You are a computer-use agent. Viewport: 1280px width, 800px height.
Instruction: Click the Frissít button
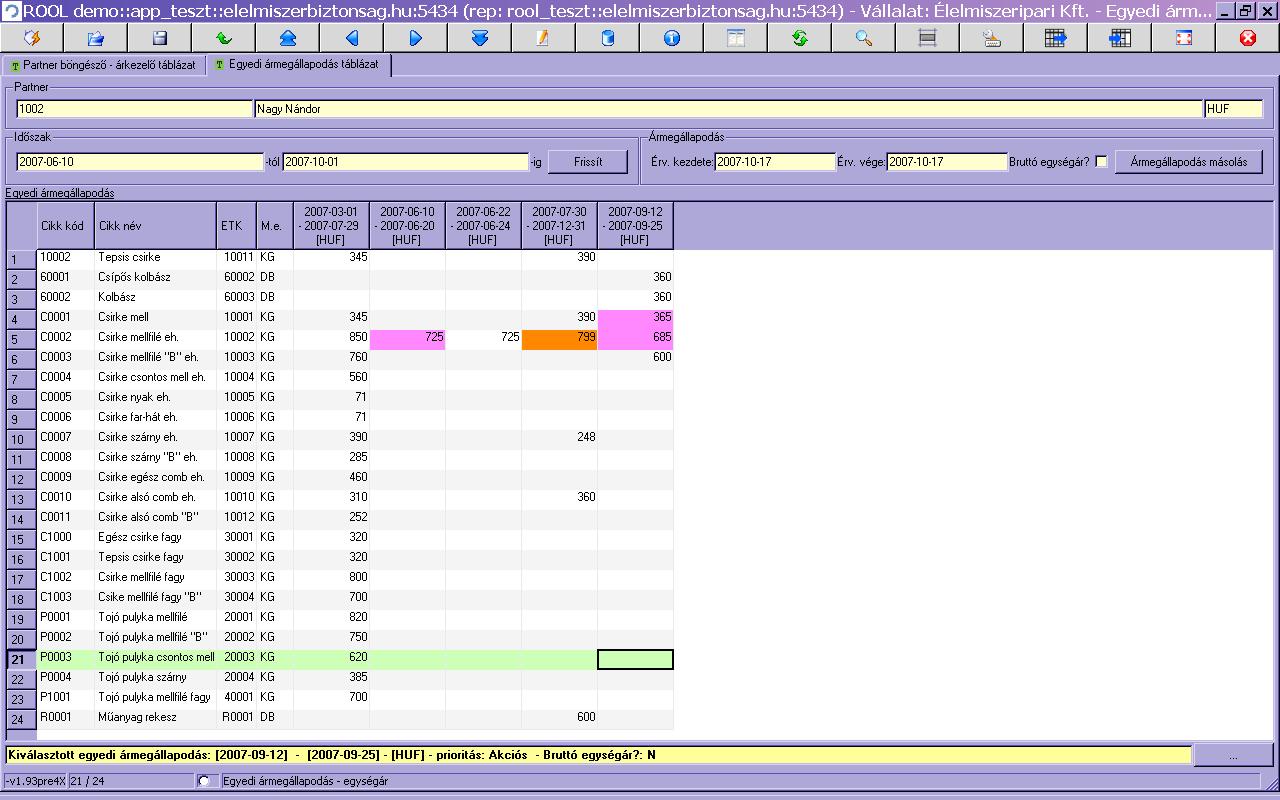(x=588, y=162)
